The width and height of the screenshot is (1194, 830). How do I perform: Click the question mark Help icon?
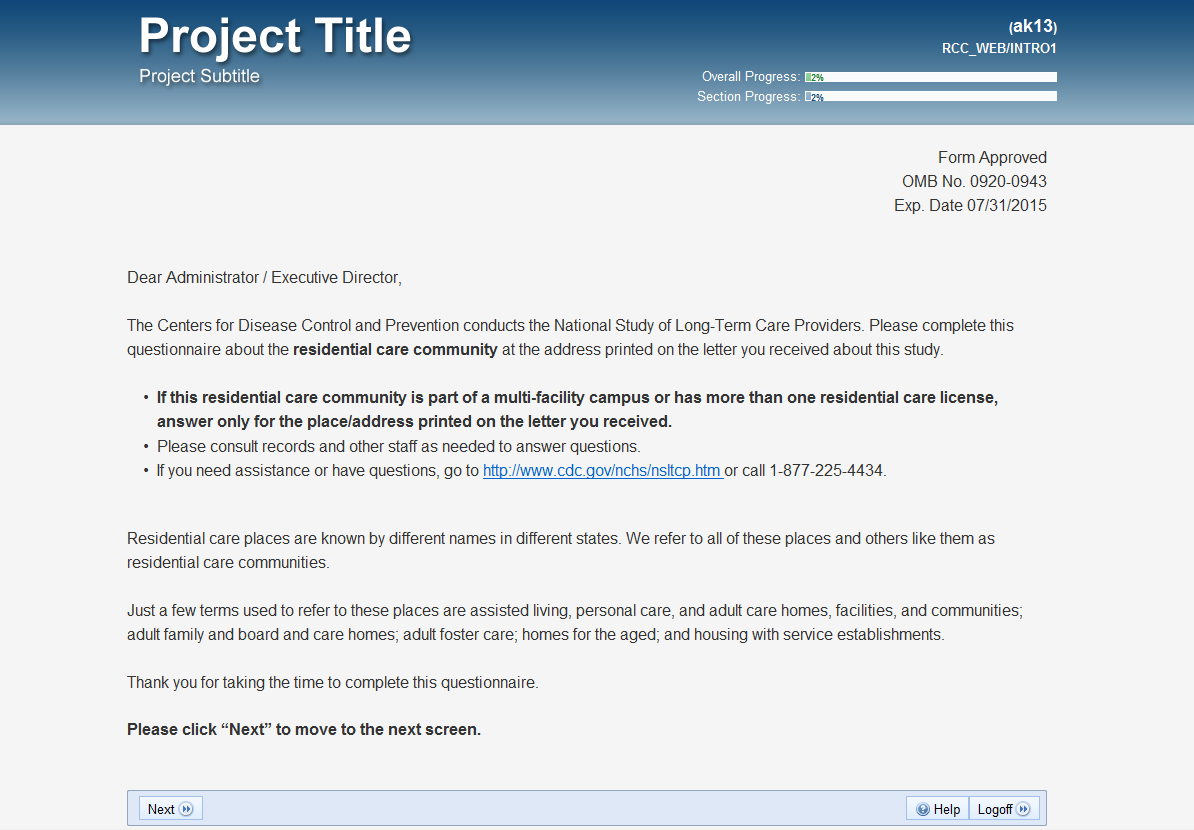pyautogui.click(x=922, y=809)
